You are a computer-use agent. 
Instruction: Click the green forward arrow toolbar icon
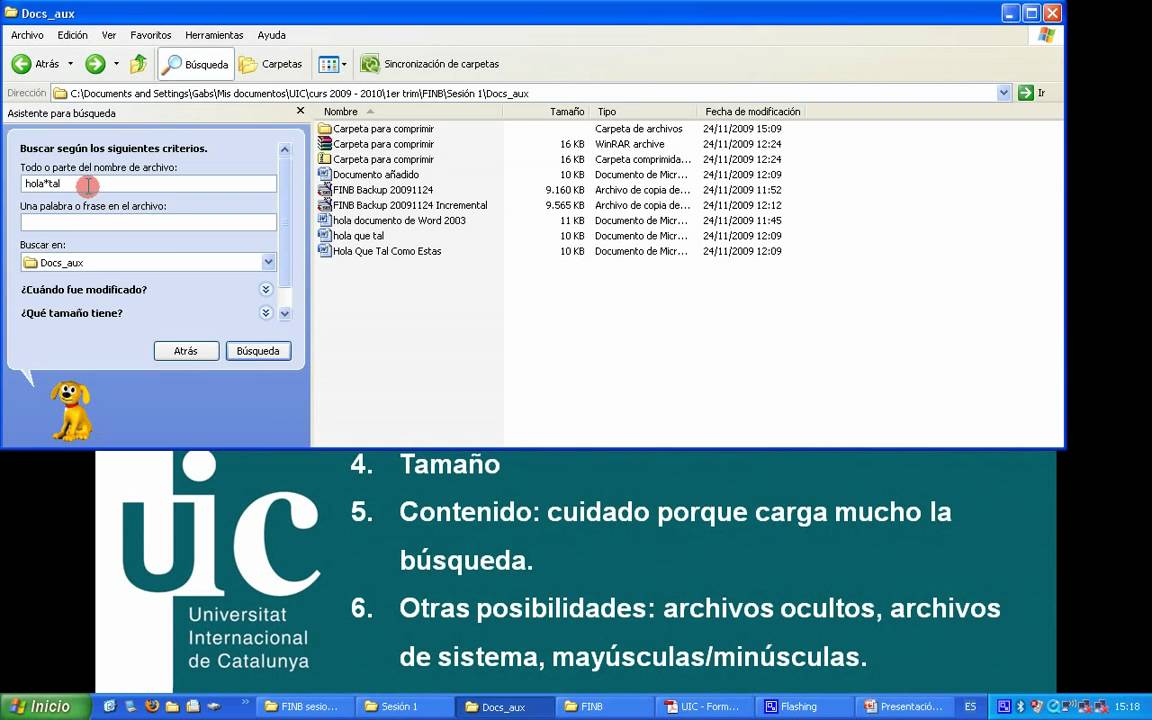tap(96, 65)
